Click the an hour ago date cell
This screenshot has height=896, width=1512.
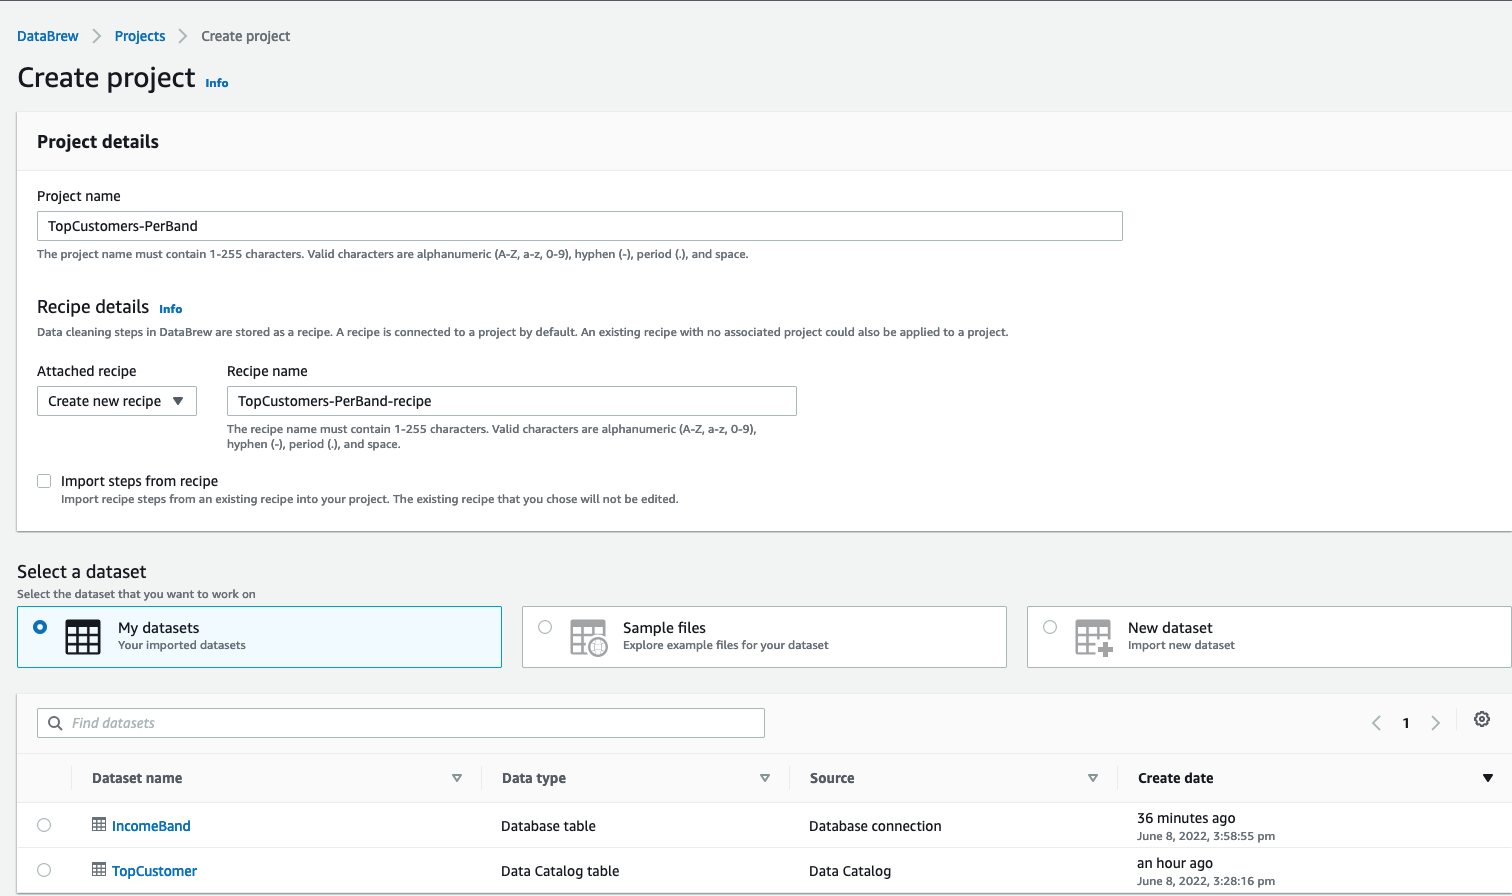[x=1175, y=863]
